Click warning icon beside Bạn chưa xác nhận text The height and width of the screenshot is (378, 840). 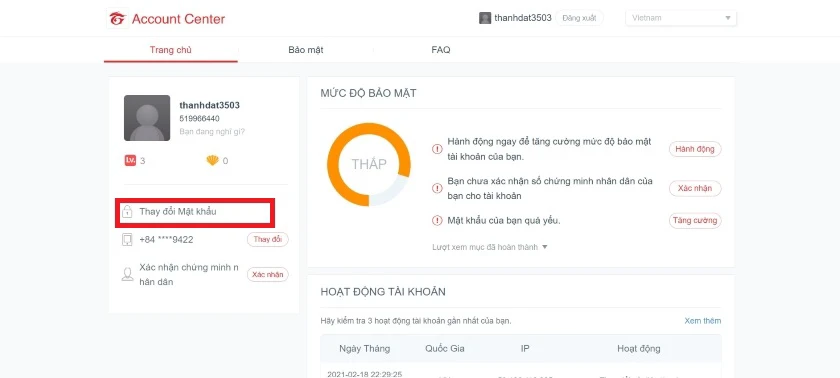click(x=437, y=188)
